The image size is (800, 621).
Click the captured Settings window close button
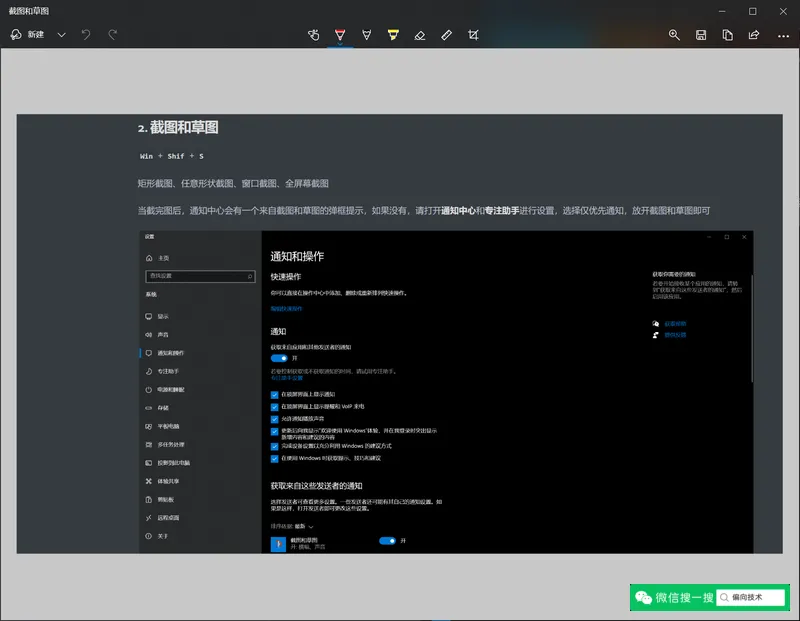click(744, 237)
